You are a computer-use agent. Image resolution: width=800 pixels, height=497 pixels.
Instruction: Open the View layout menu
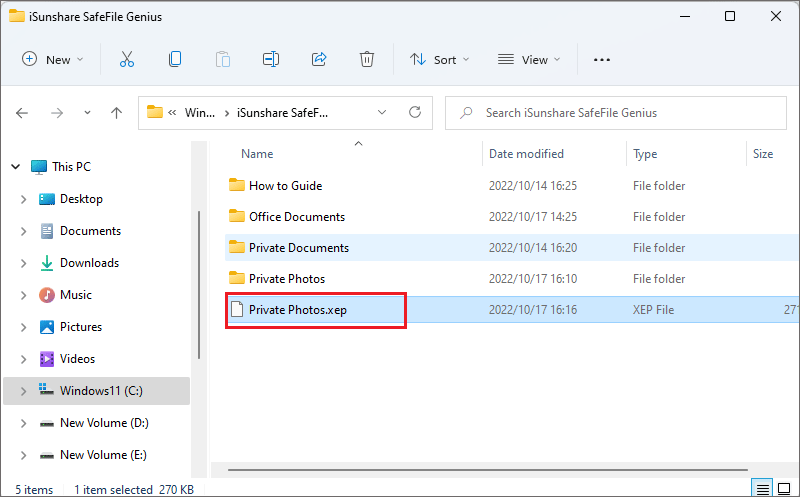(529, 60)
